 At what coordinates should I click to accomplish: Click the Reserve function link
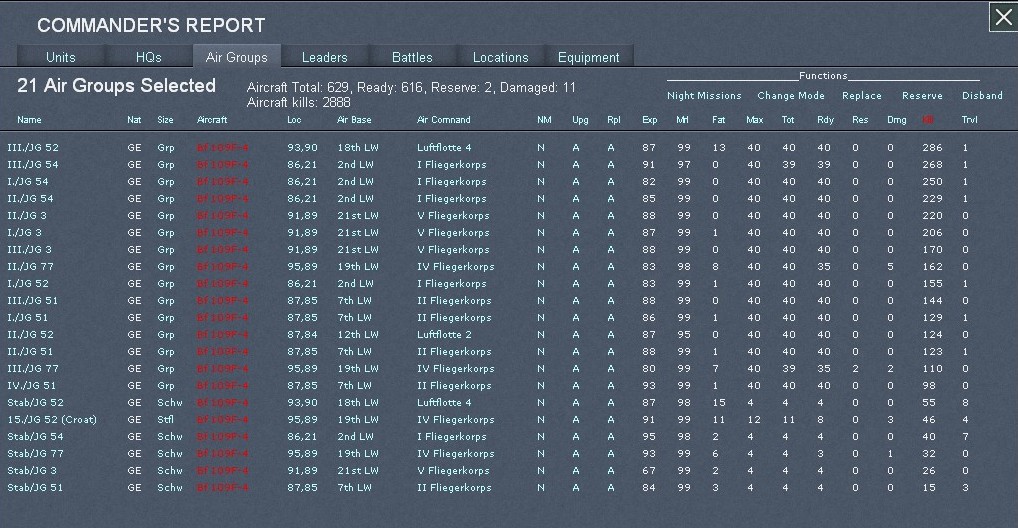tap(922, 96)
